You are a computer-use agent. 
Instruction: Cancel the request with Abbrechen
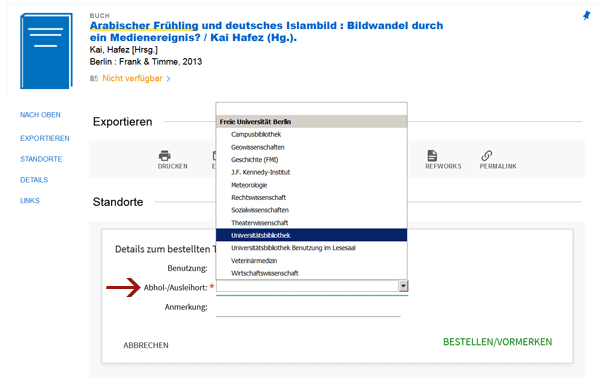146,345
